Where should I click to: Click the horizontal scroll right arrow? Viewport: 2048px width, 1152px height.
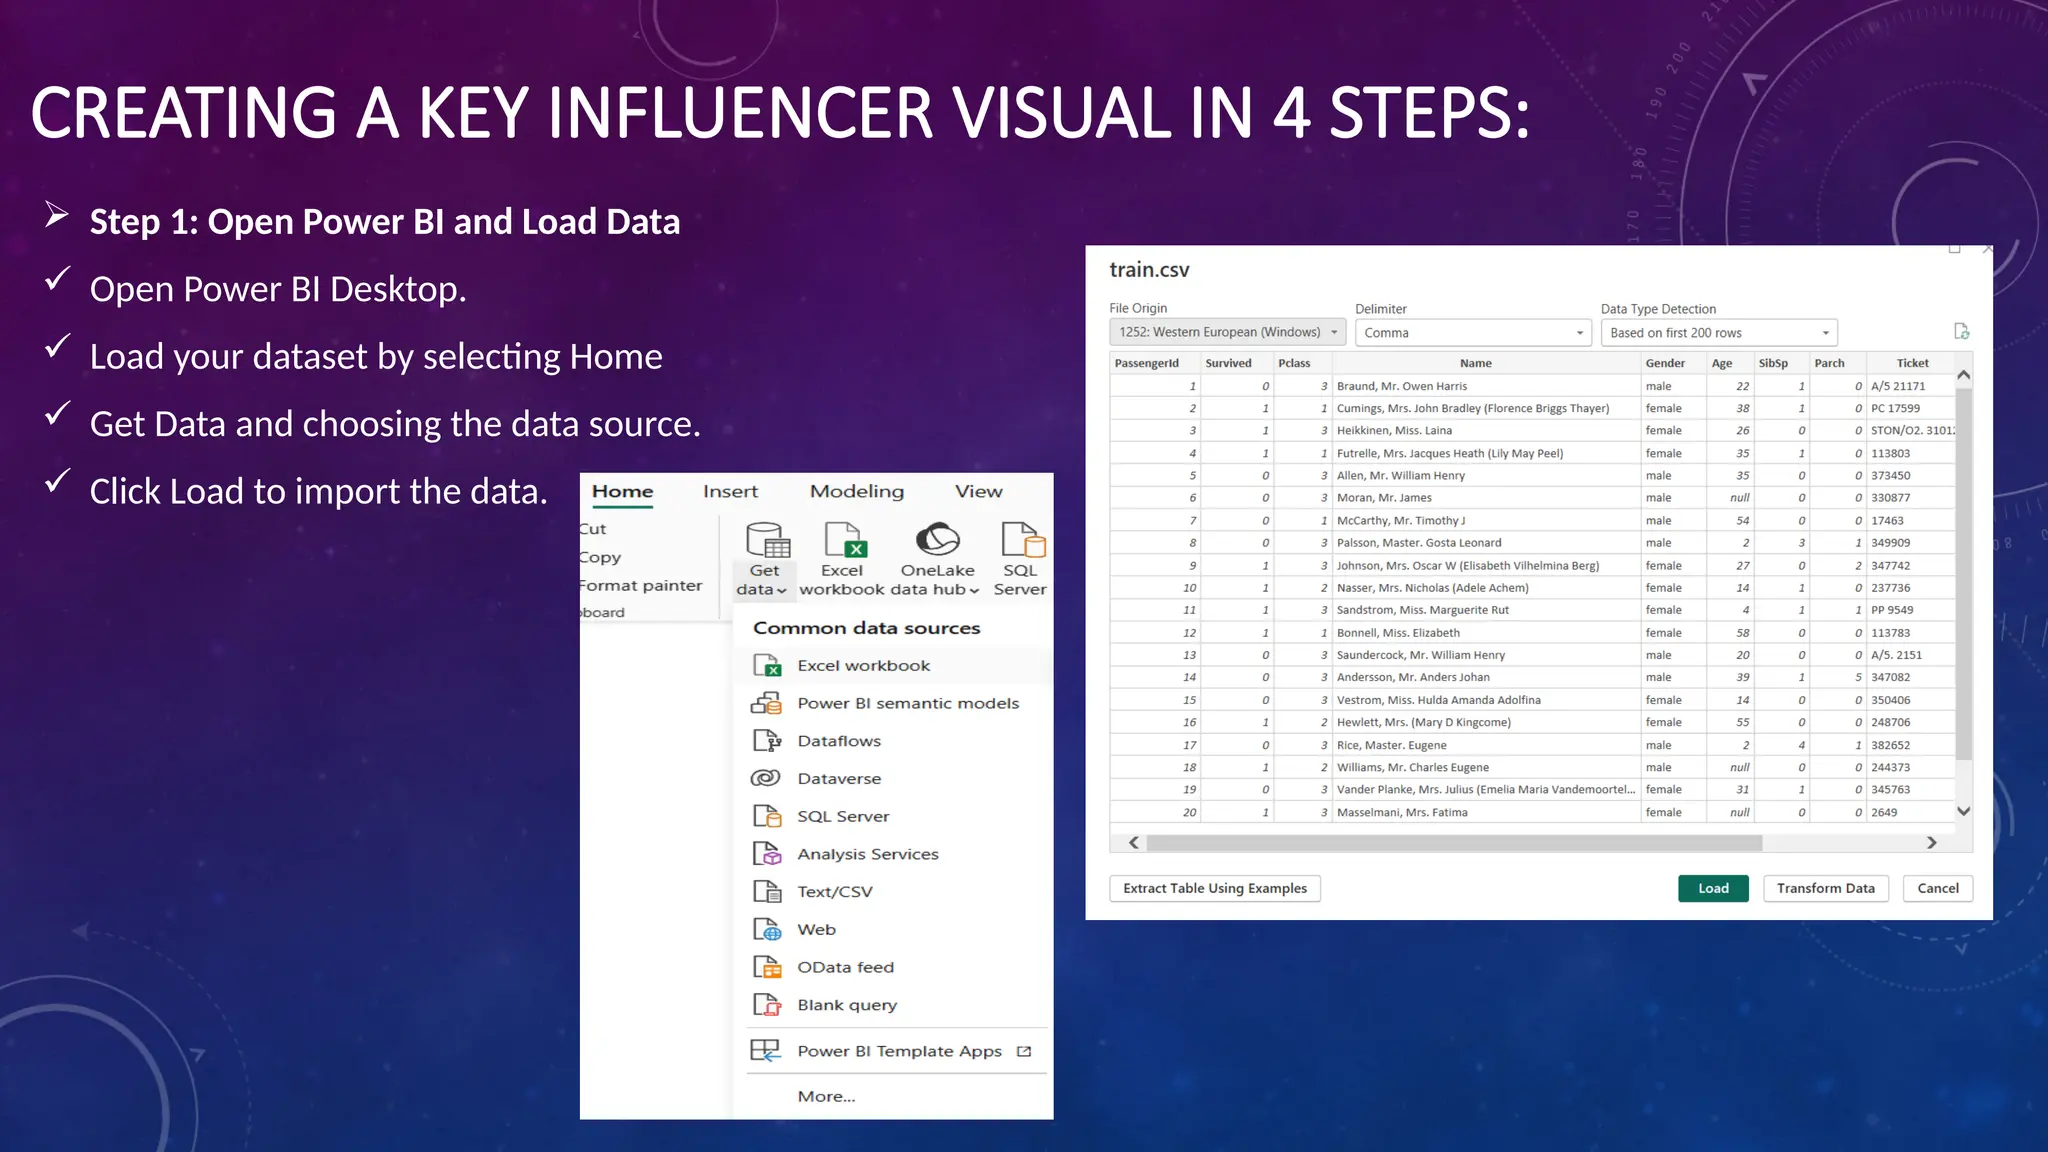point(1932,843)
